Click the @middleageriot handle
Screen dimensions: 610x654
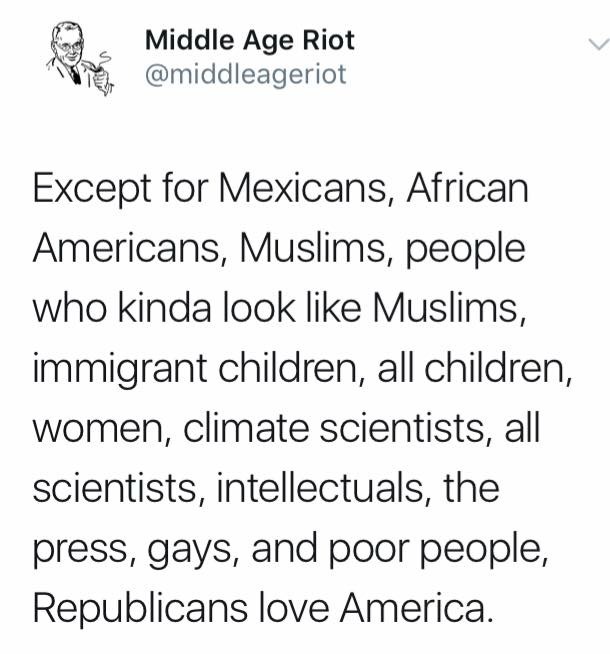246,74
